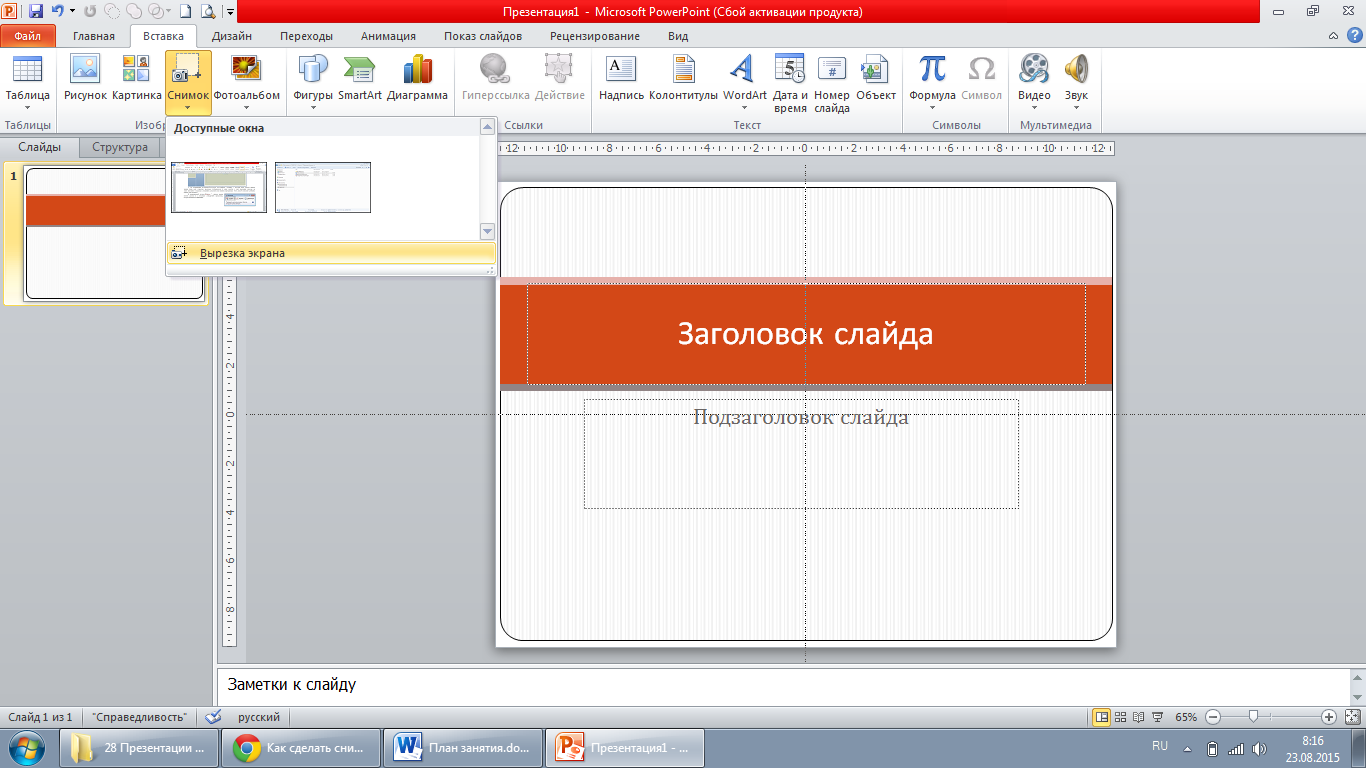Insert a SmartArt graphic

pyautogui.click(x=359, y=78)
